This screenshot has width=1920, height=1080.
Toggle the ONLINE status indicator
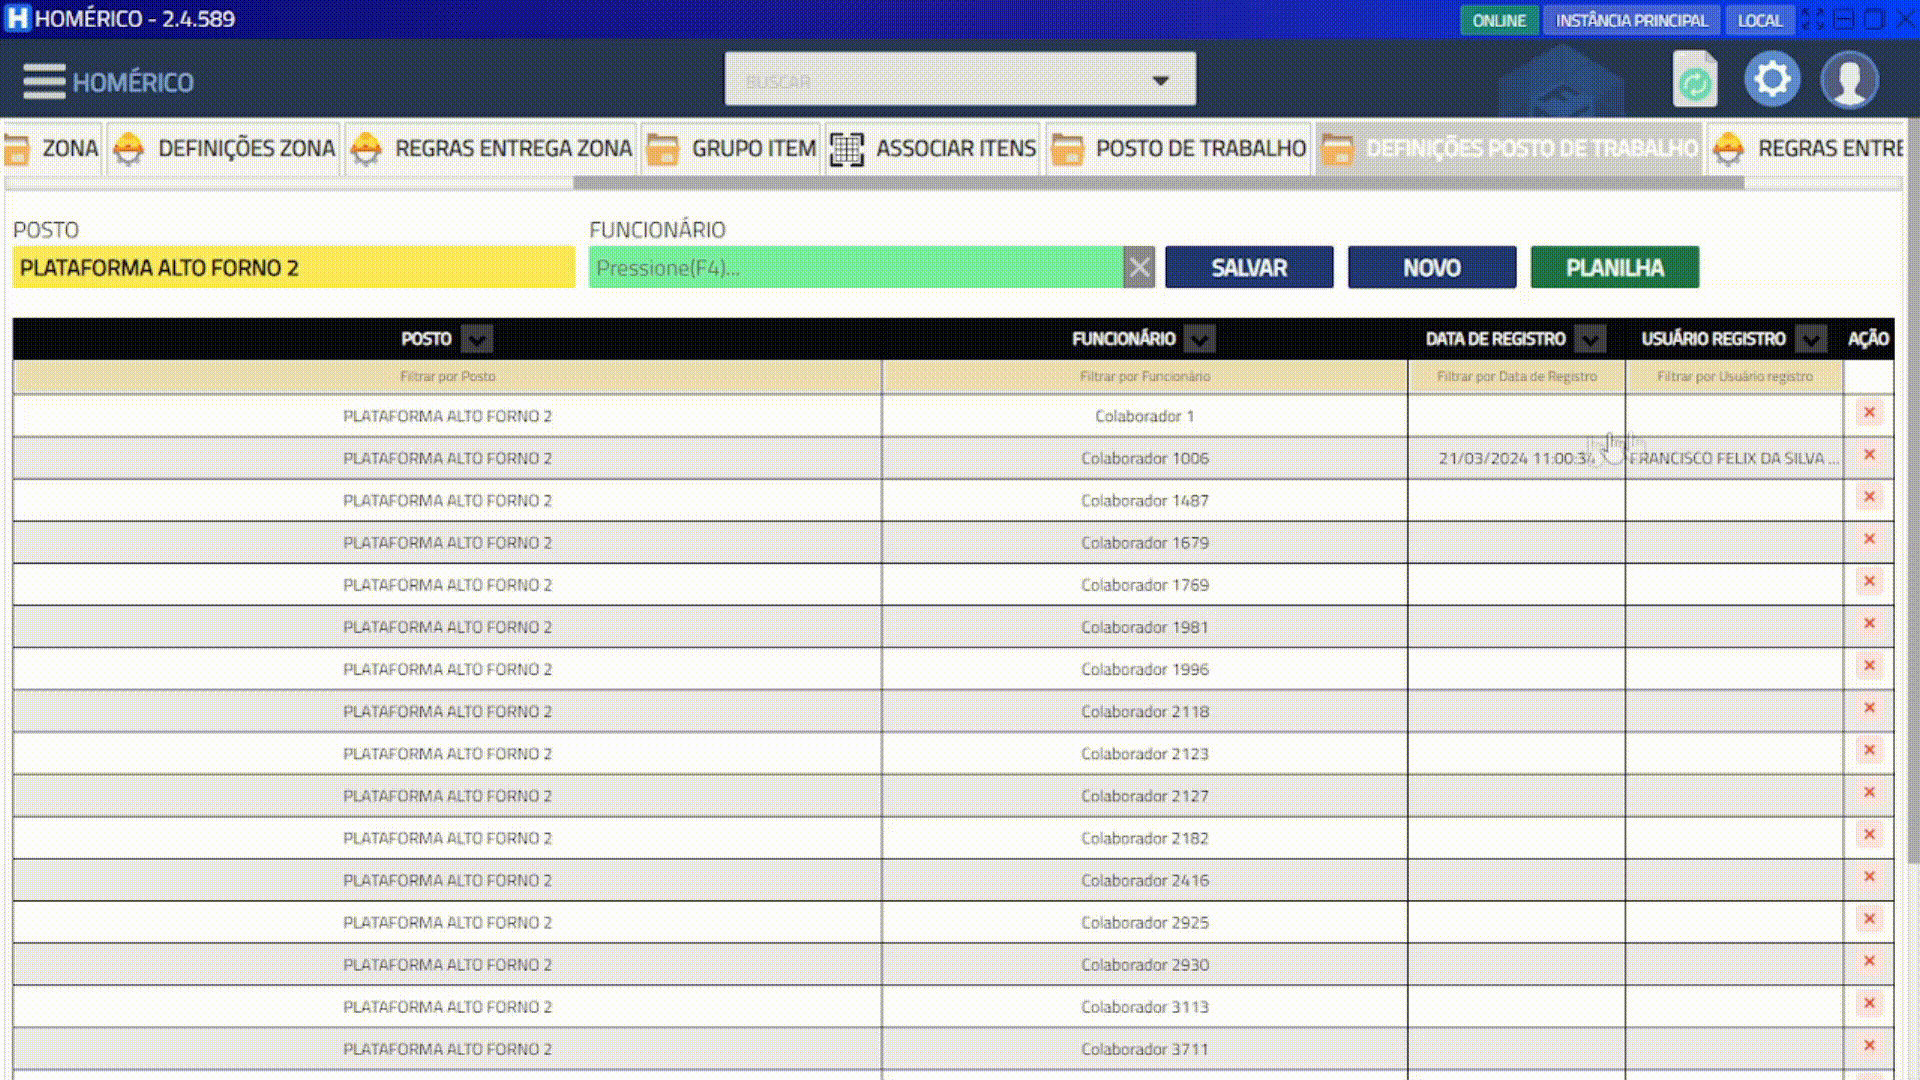tap(1498, 20)
